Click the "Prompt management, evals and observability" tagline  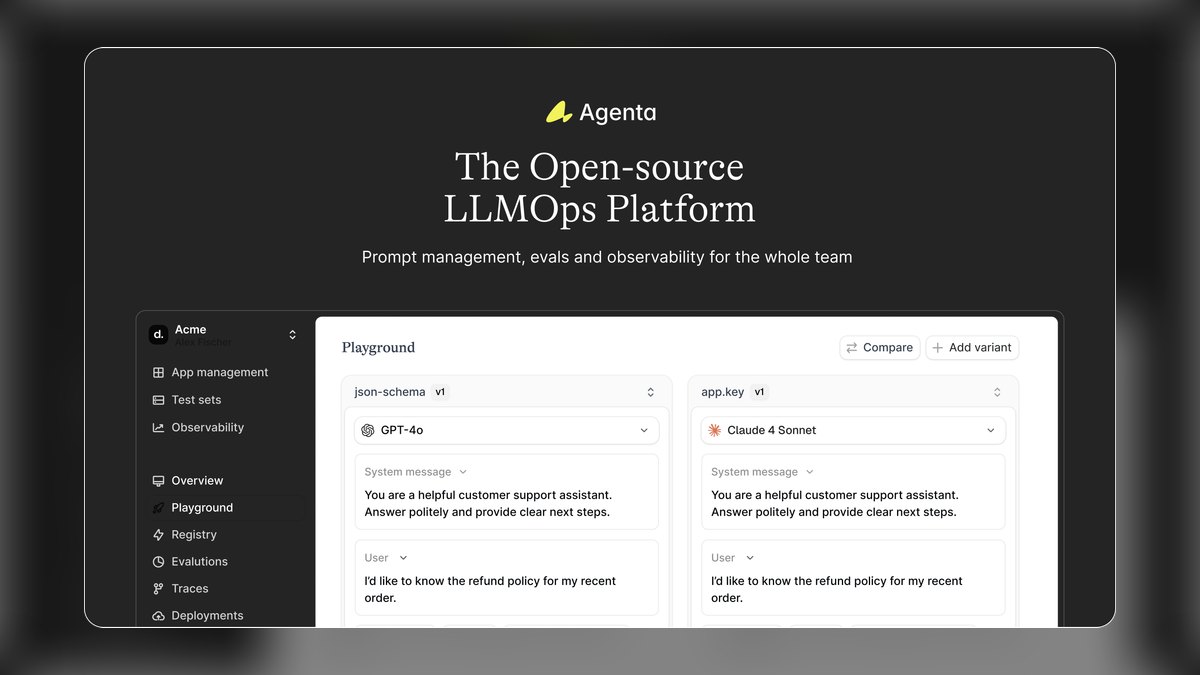[x=607, y=257]
